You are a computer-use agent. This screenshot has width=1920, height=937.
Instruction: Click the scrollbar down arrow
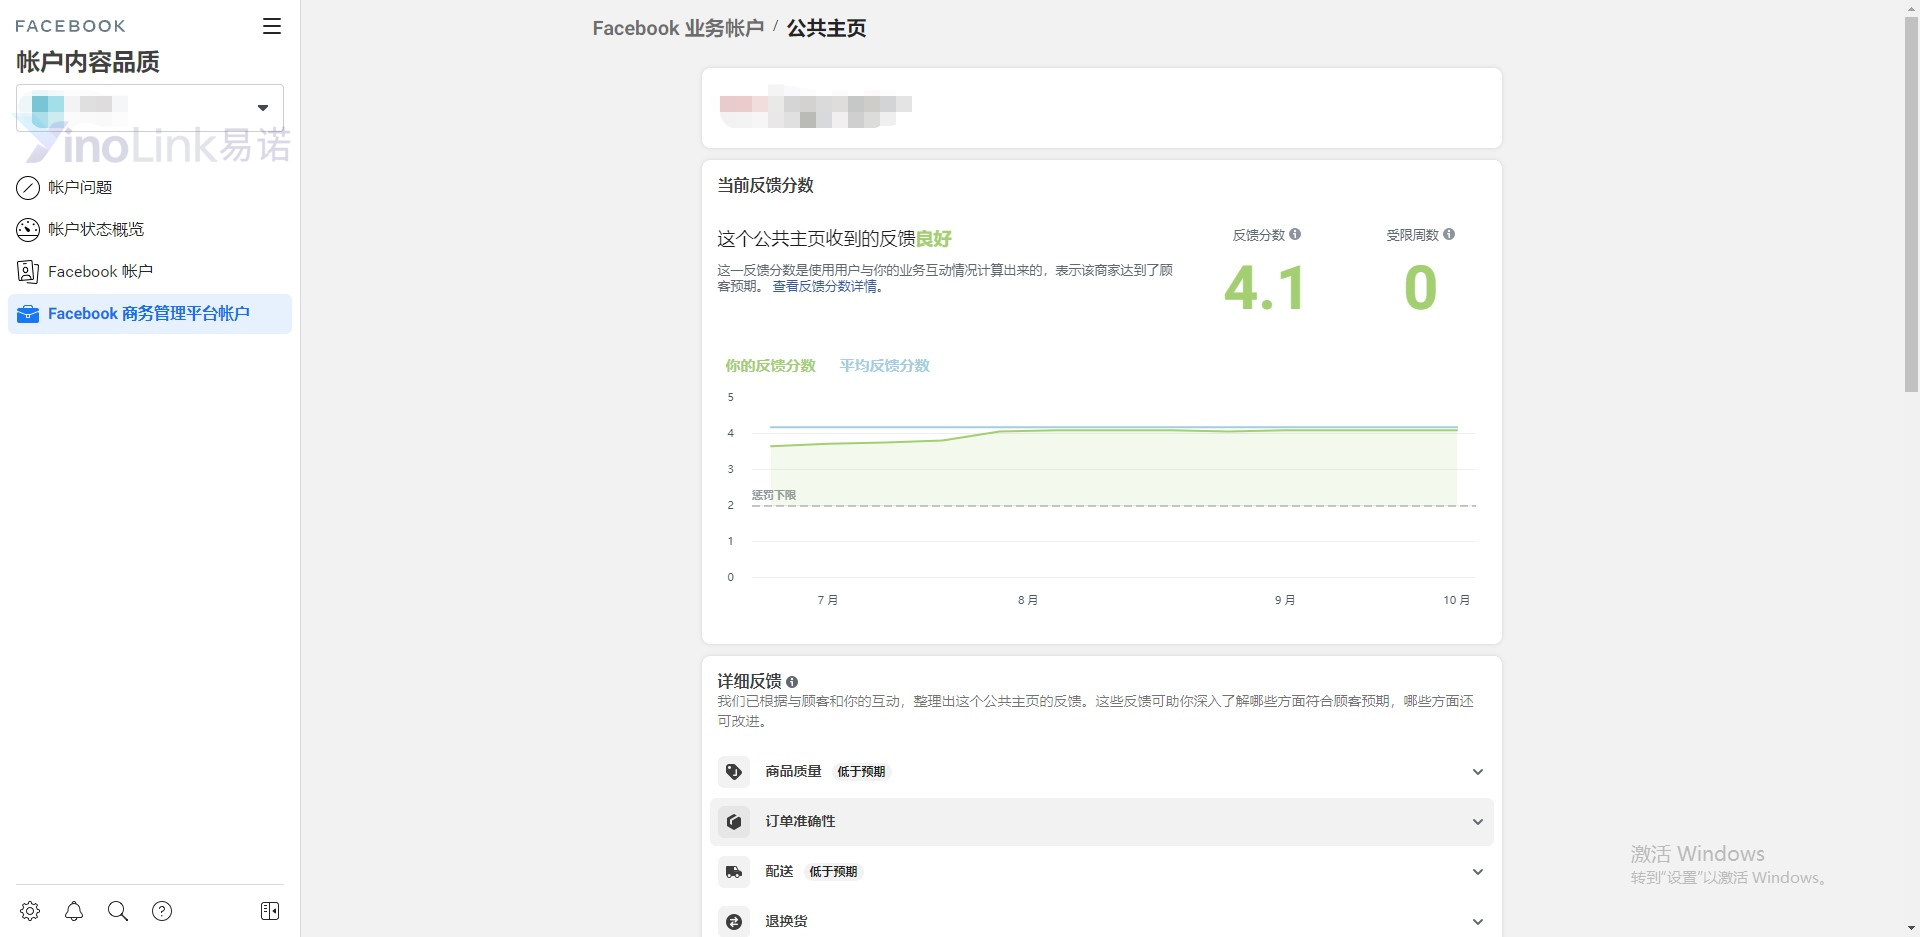[1911, 928]
